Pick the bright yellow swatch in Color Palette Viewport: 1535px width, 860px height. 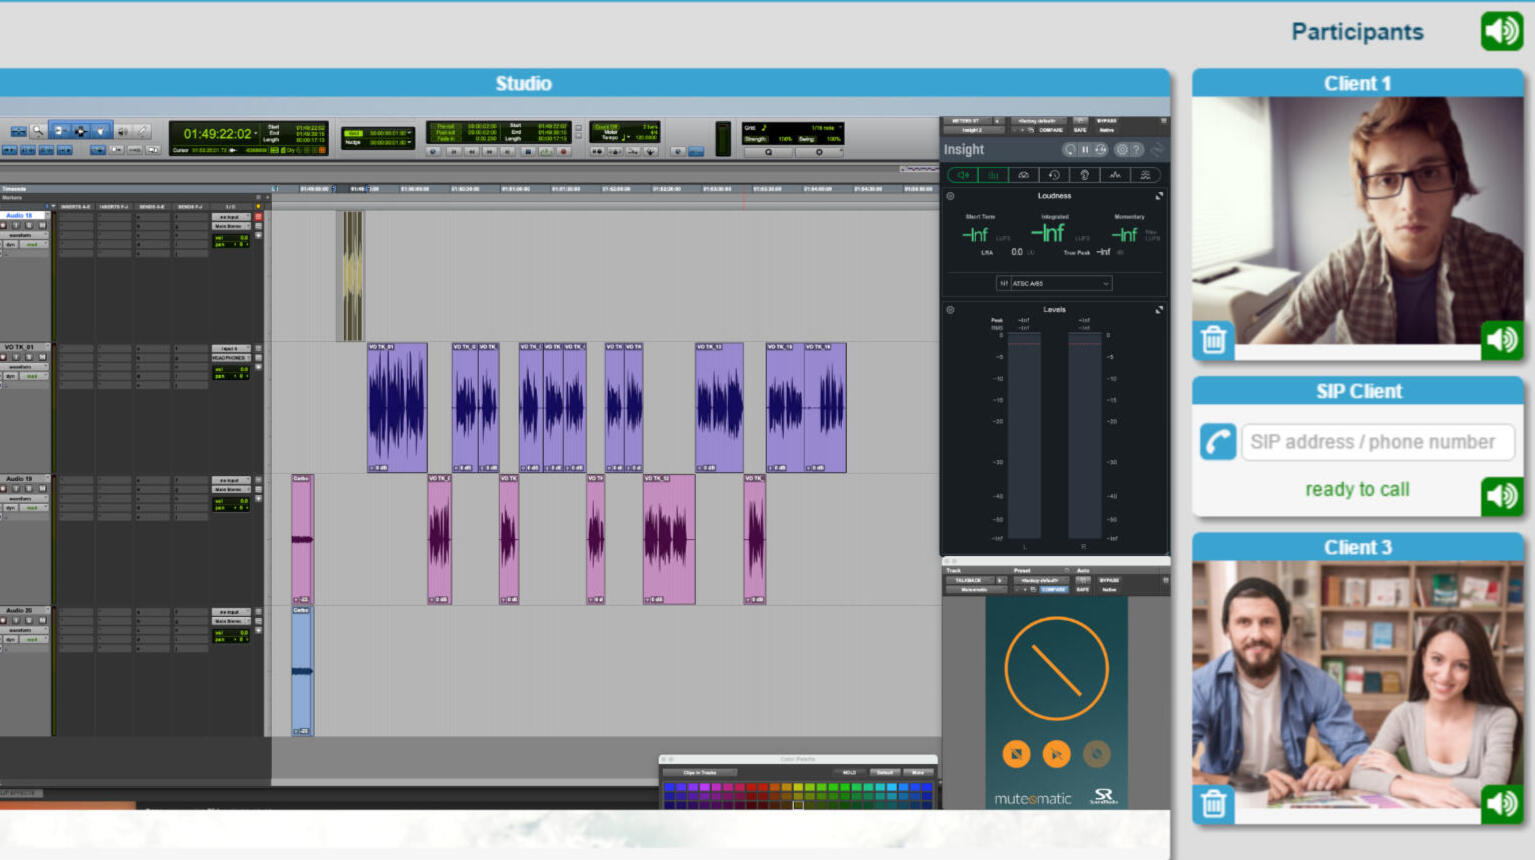[797, 788]
